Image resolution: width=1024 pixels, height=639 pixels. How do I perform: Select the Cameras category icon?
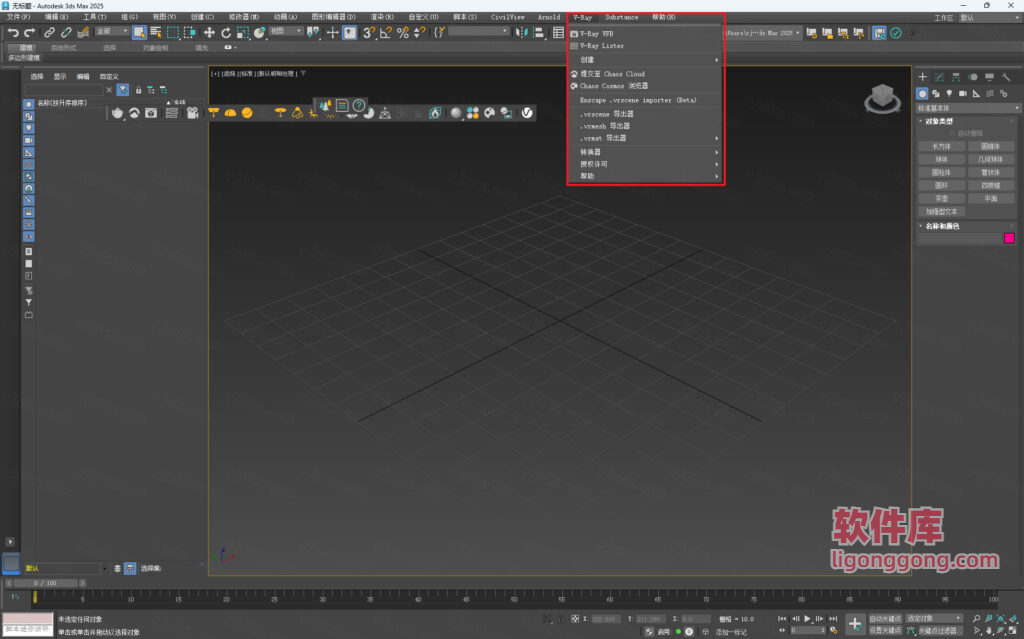click(x=963, y=93)
